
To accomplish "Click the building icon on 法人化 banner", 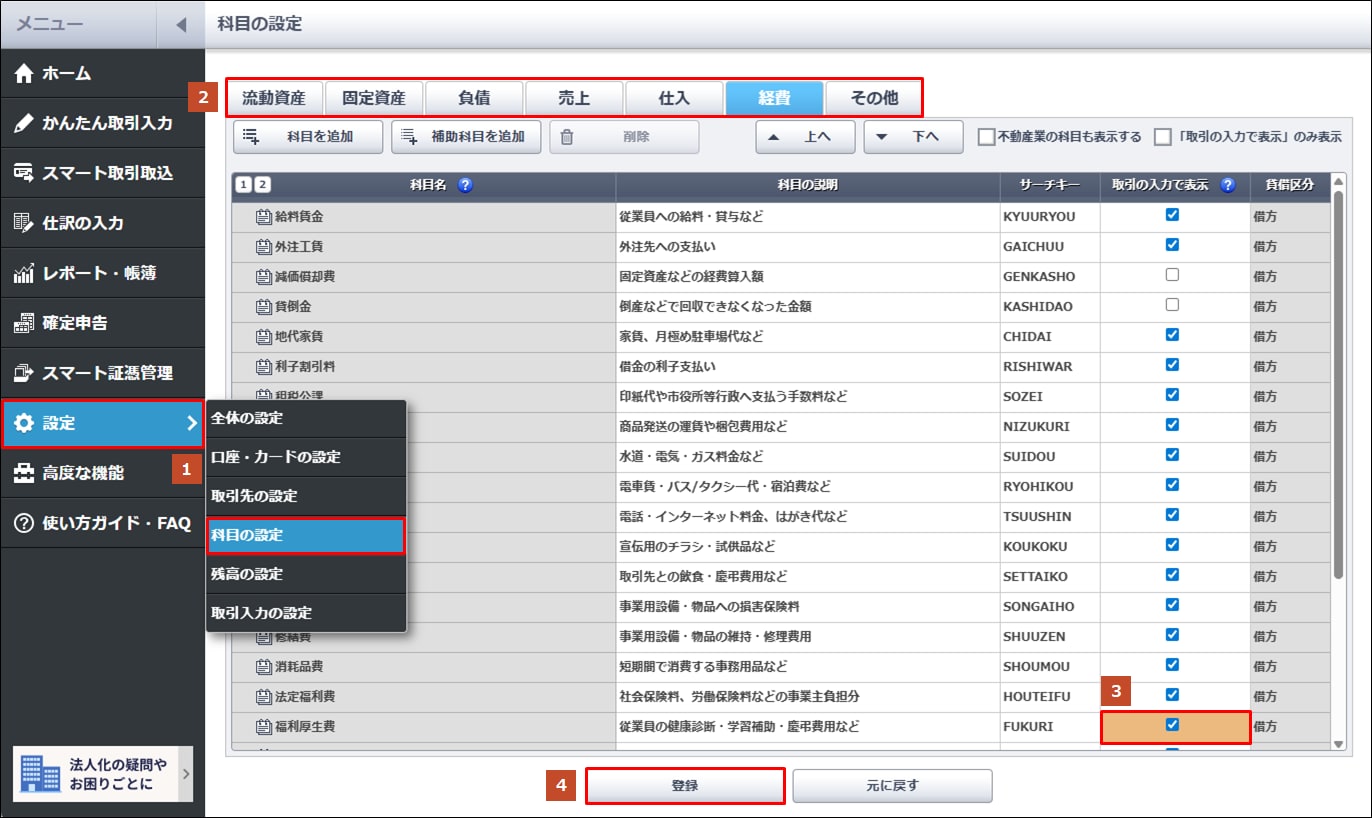I will [40, 774].
